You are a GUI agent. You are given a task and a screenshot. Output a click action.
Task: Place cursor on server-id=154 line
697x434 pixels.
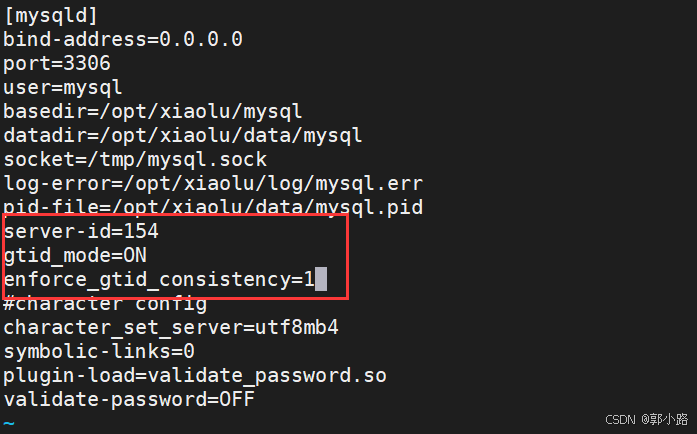pos(81,231)
